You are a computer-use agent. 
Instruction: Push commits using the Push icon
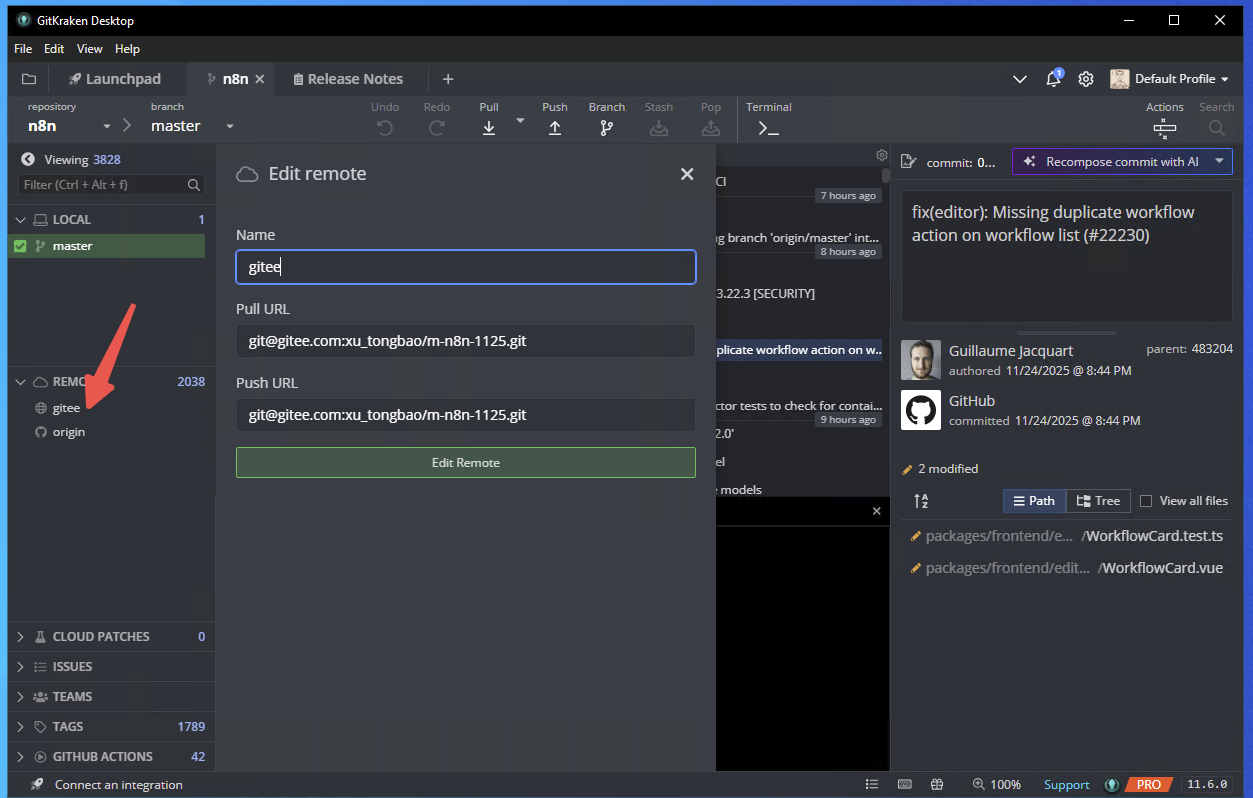pyautogui.click(x=555, y=128)
